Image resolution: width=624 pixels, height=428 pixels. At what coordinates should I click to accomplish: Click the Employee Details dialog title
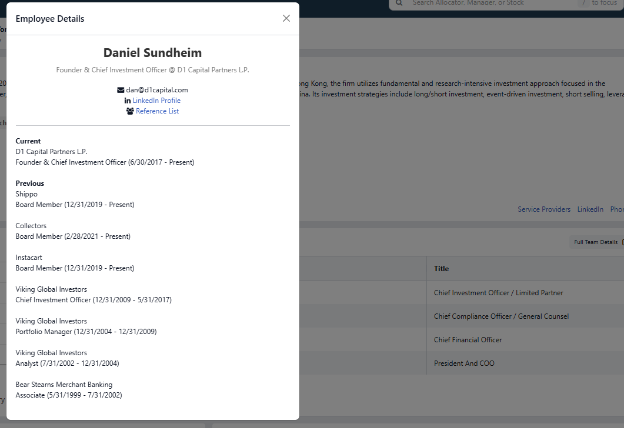[x=50, y=19]
